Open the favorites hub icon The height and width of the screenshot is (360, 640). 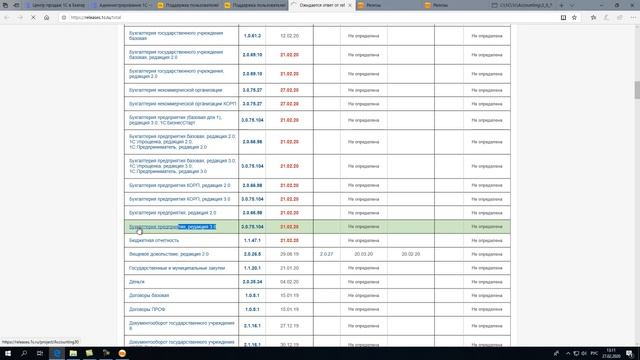pyautogui.click(x=593, y=18)
